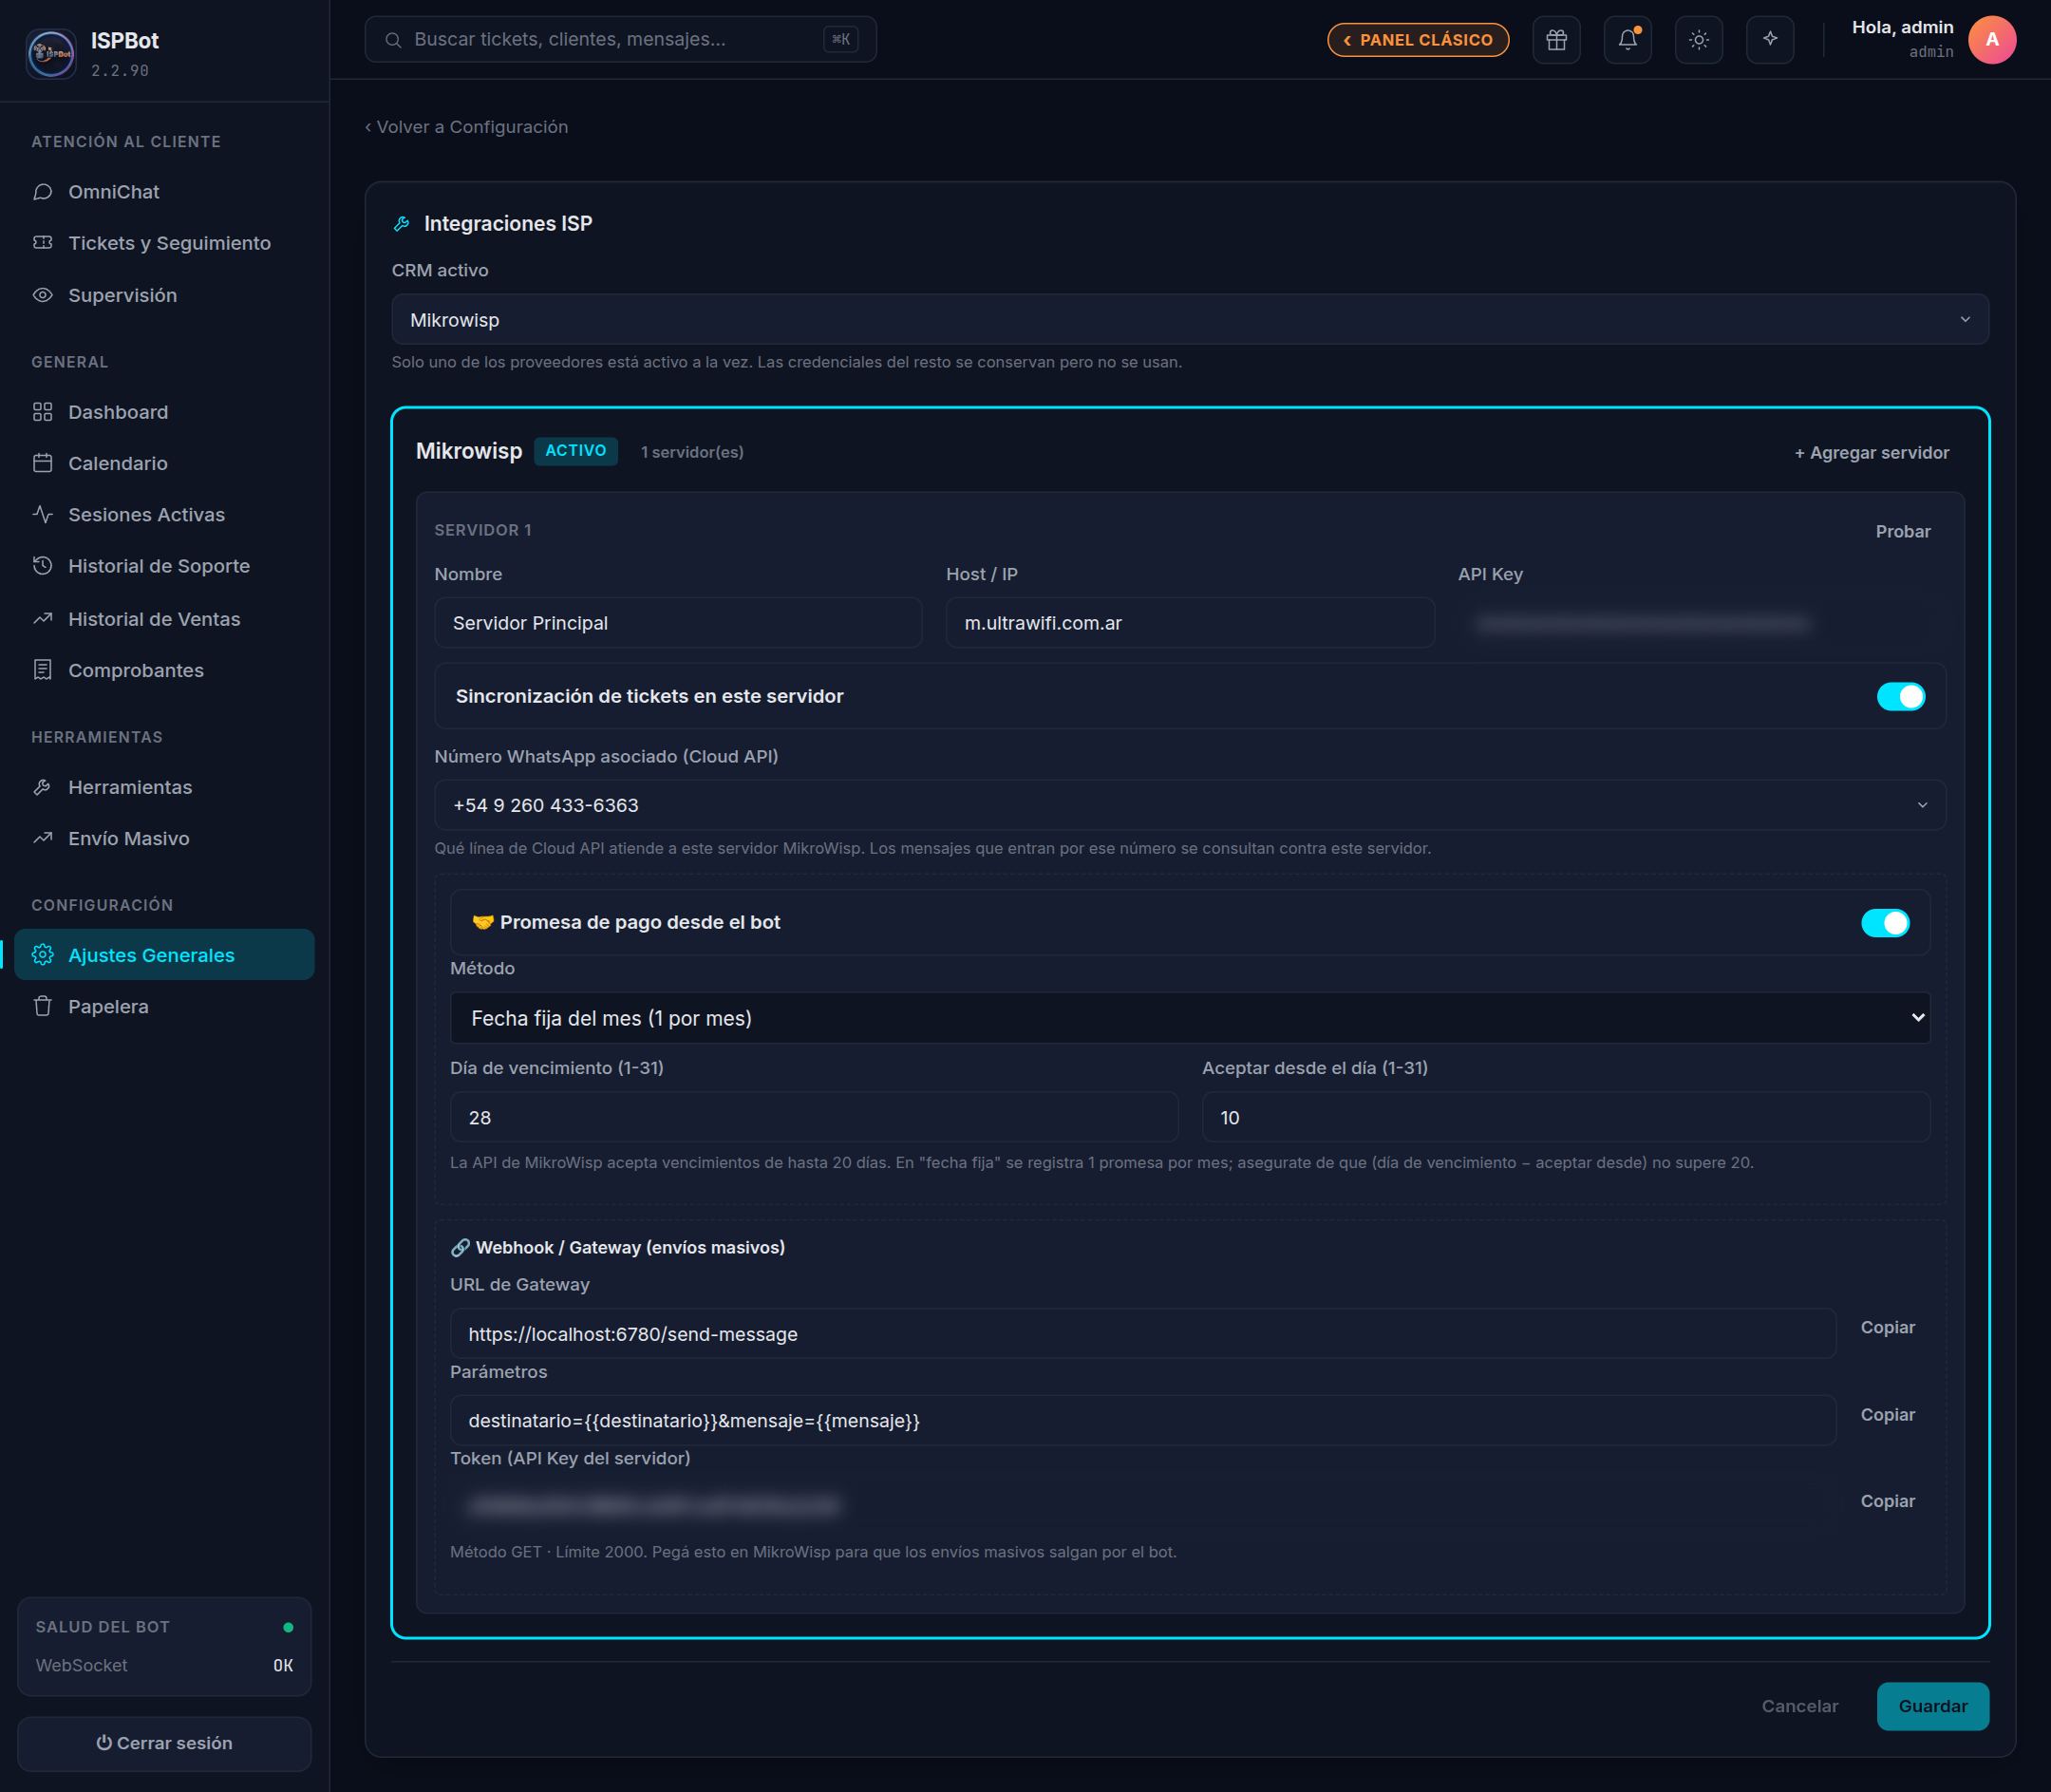Click the green bot health status dot
This screenshot has height=1792, width=2051.
(288, 1627)
